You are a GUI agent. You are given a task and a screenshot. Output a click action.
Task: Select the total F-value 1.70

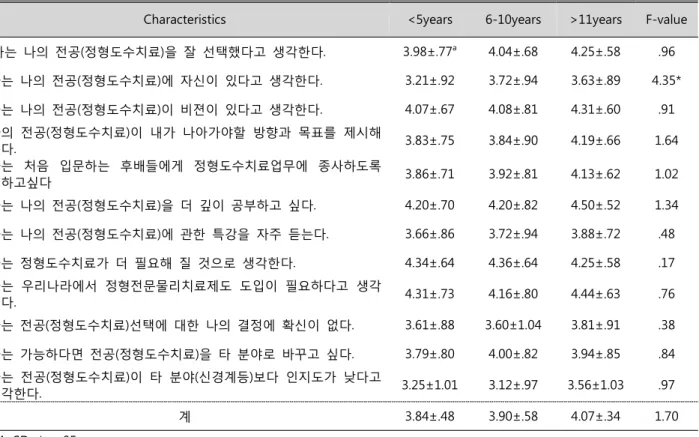tap(666, 416)
